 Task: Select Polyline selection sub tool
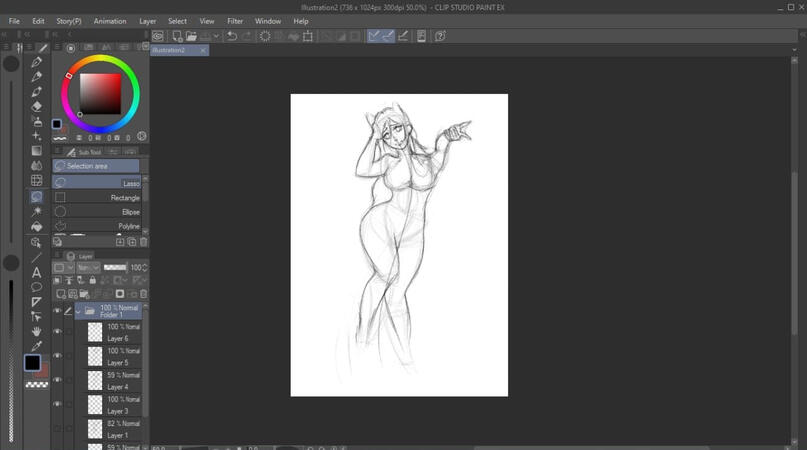click(x=97, y=226)
